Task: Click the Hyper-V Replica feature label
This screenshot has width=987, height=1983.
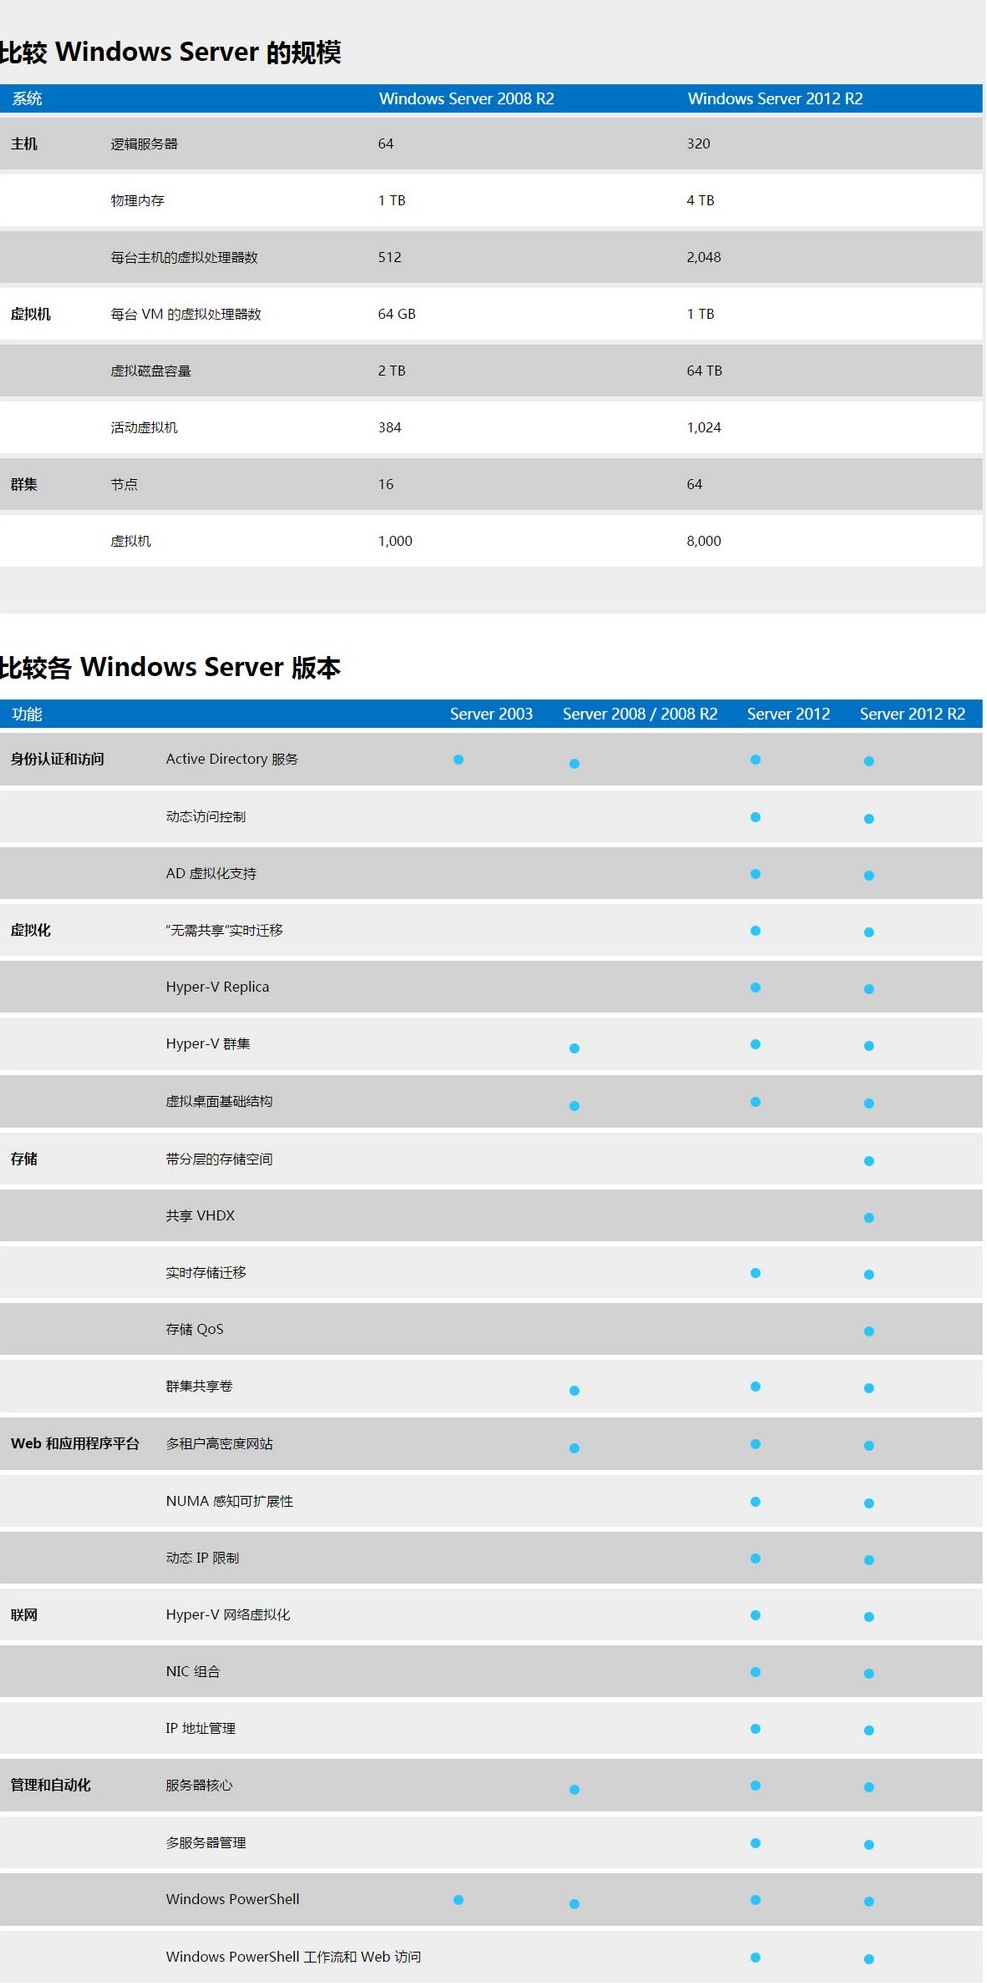Action: pyautogui.click(x=217, y=987)
